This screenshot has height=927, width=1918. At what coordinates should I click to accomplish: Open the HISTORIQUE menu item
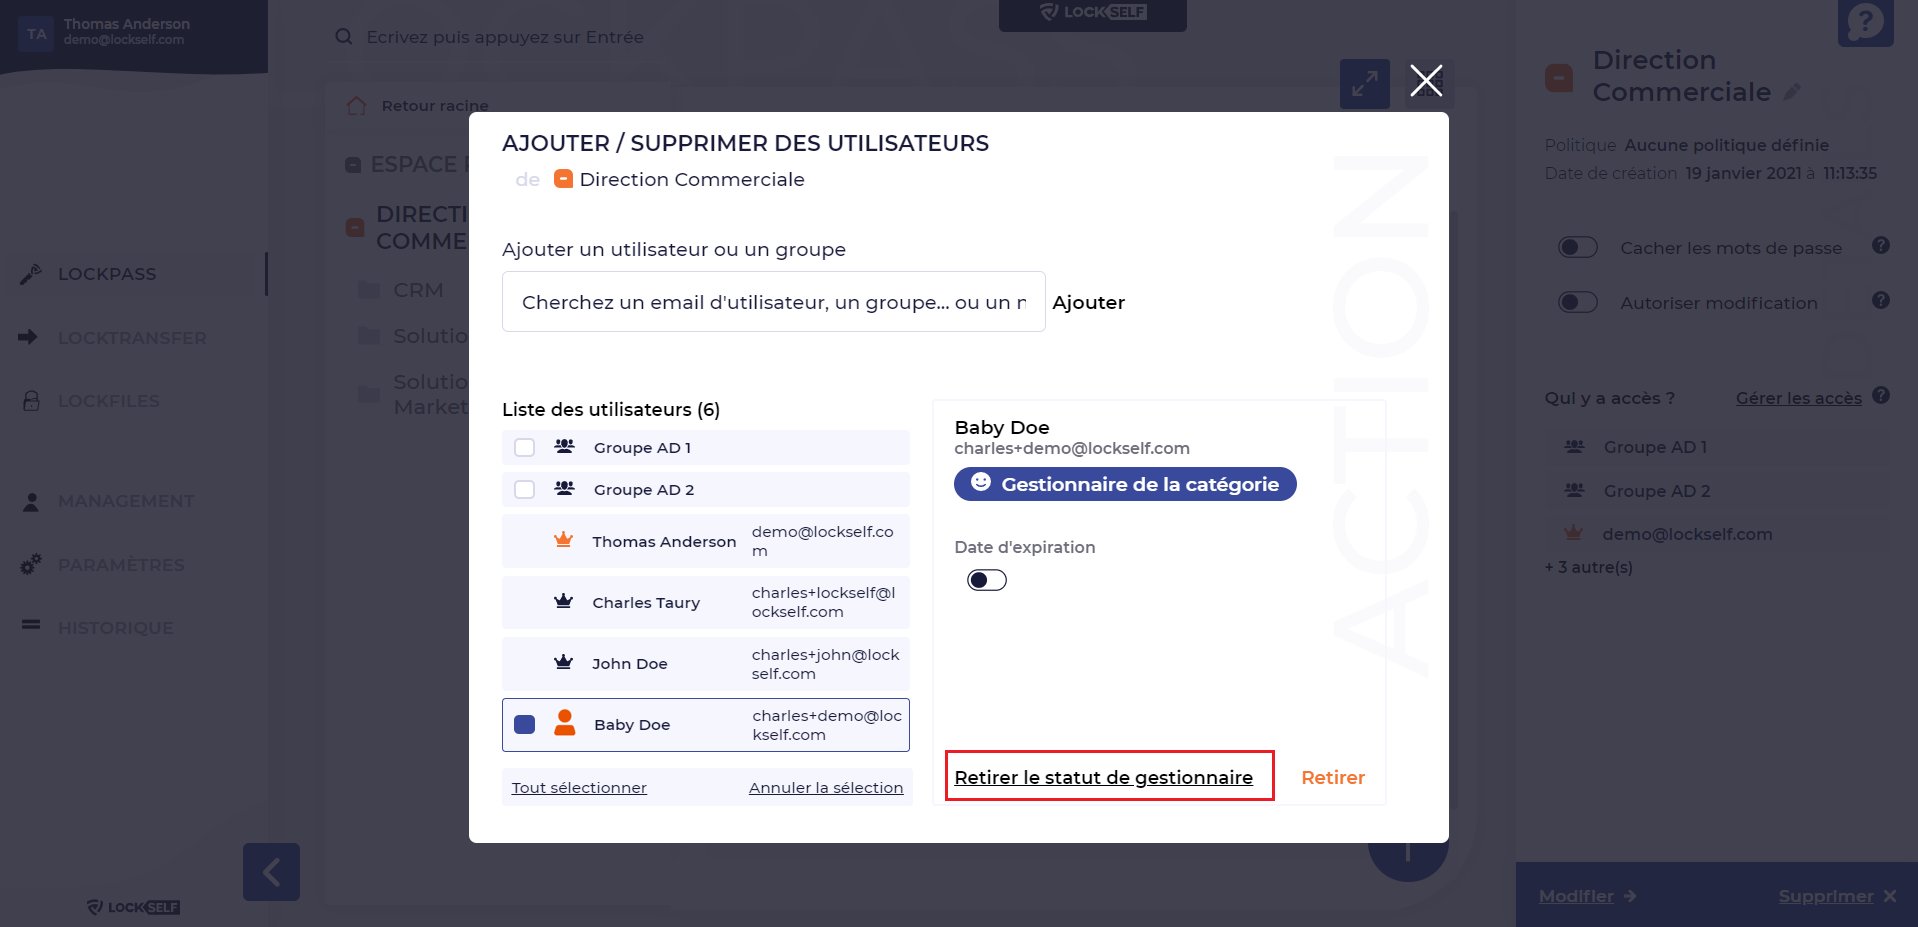coord(115,628)
